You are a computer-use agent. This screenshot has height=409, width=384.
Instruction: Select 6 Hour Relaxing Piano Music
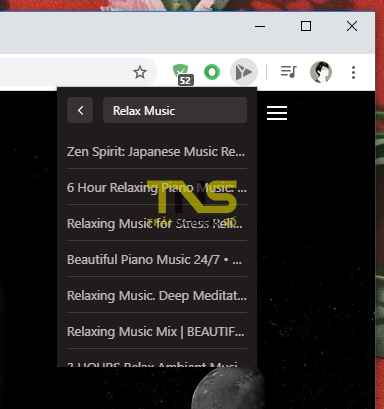[157, 187]
